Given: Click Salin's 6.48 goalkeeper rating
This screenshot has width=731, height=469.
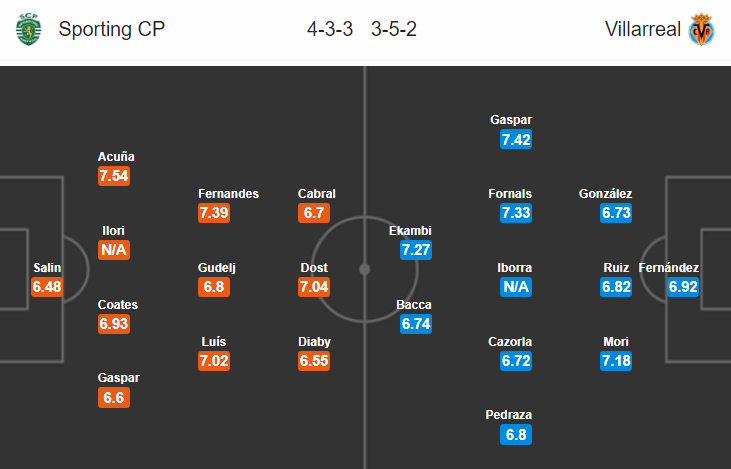Looking at the screenshot, I should tap(47, 287).
